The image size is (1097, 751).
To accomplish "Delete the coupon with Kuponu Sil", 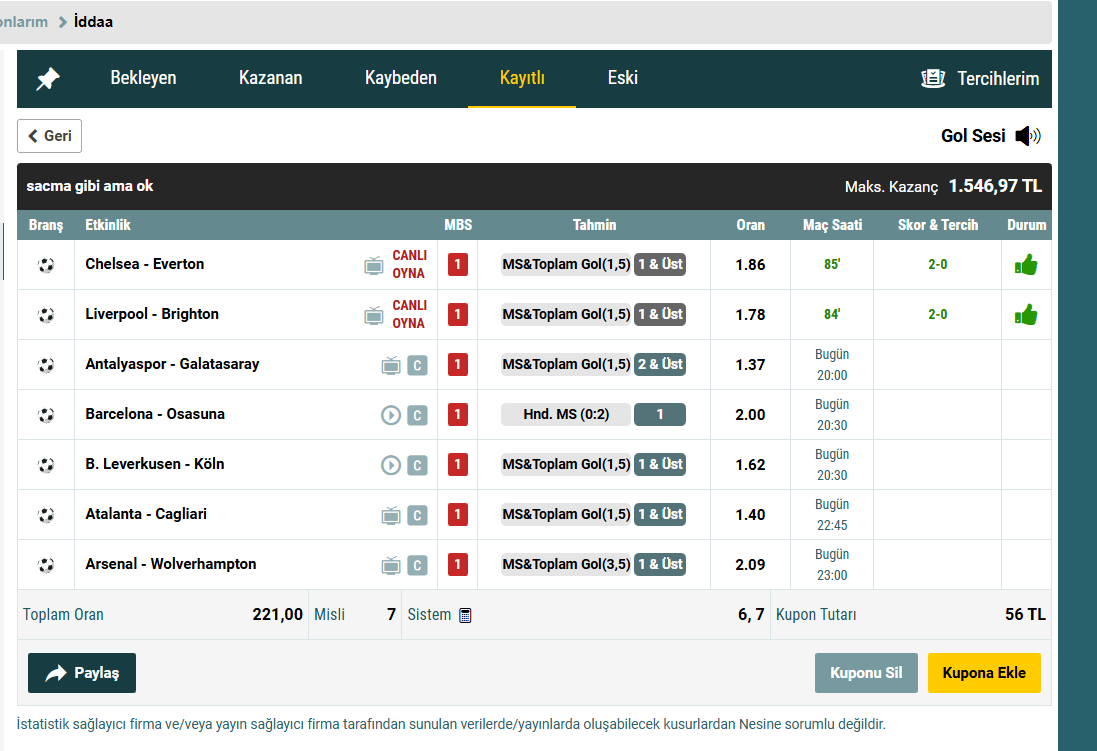I will (x=866, y=673).
